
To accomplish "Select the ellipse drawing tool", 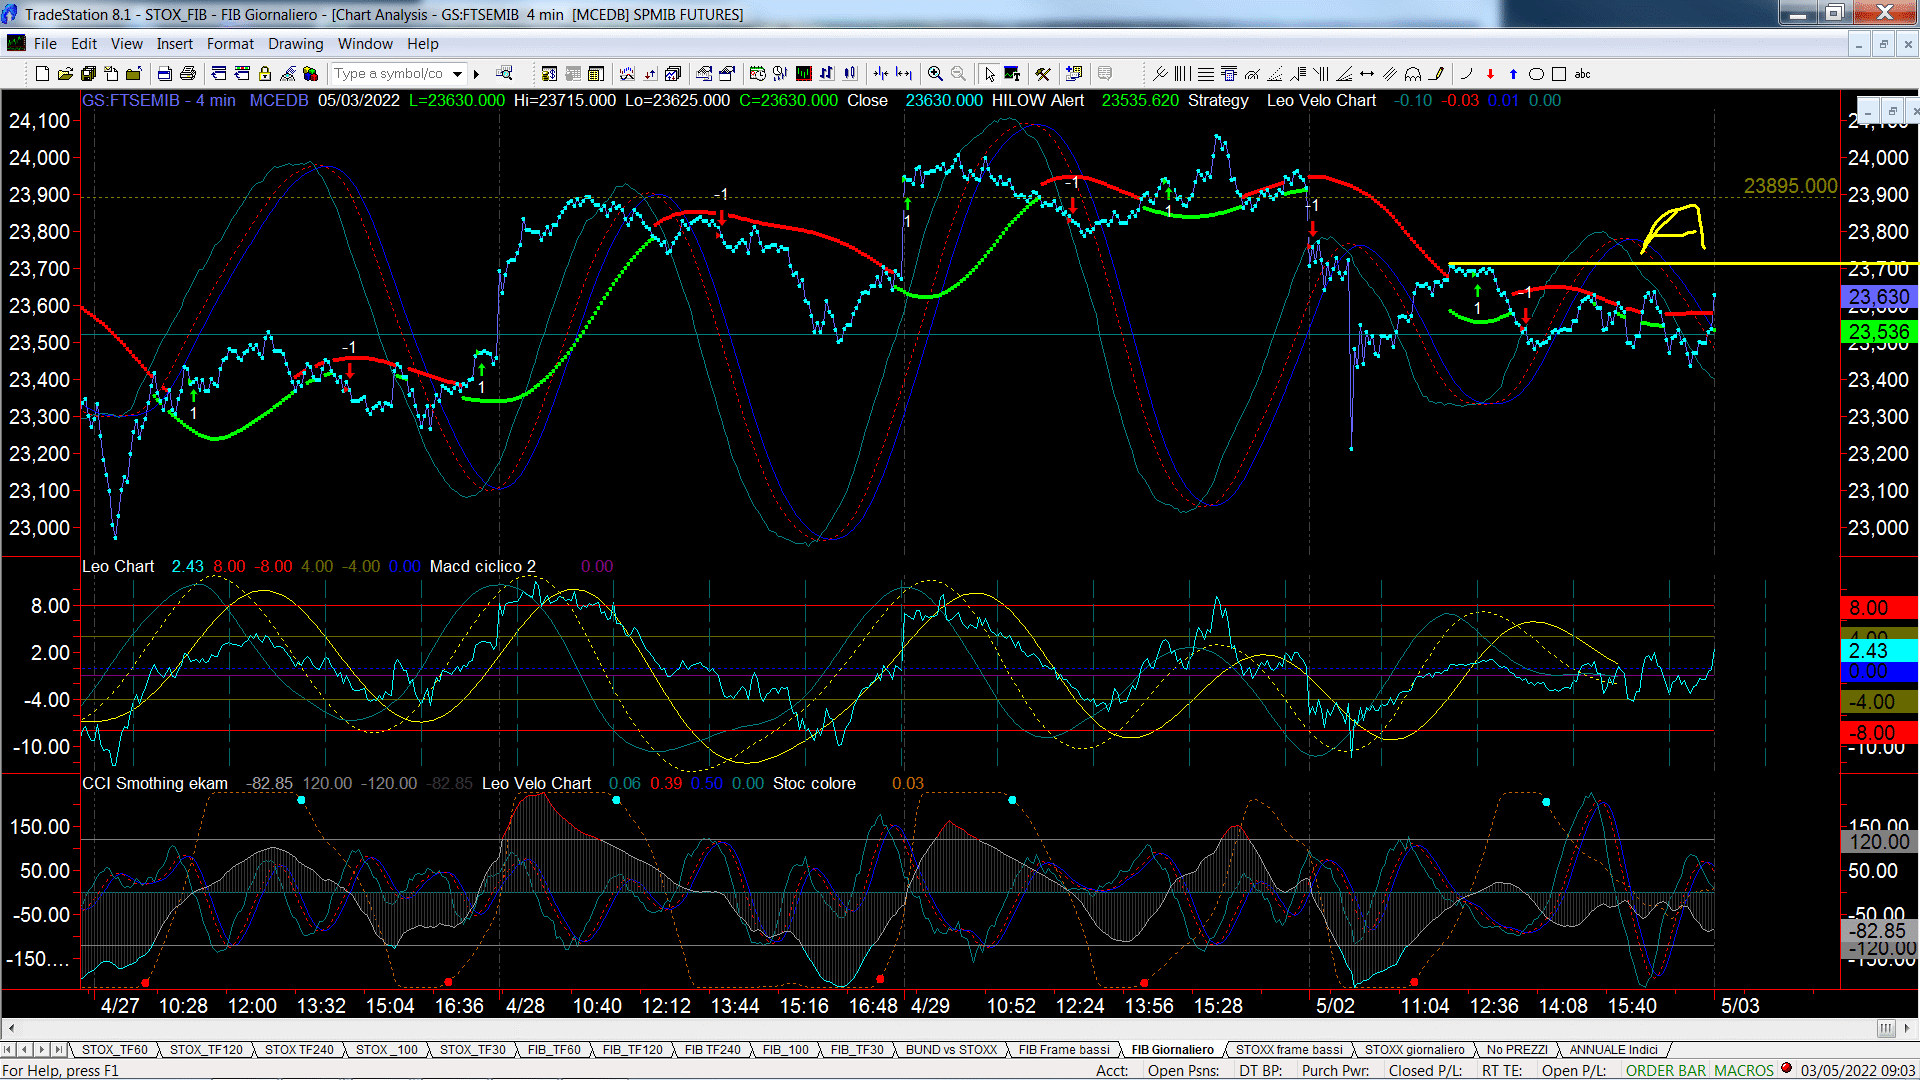I will [x=1536, y=74].
